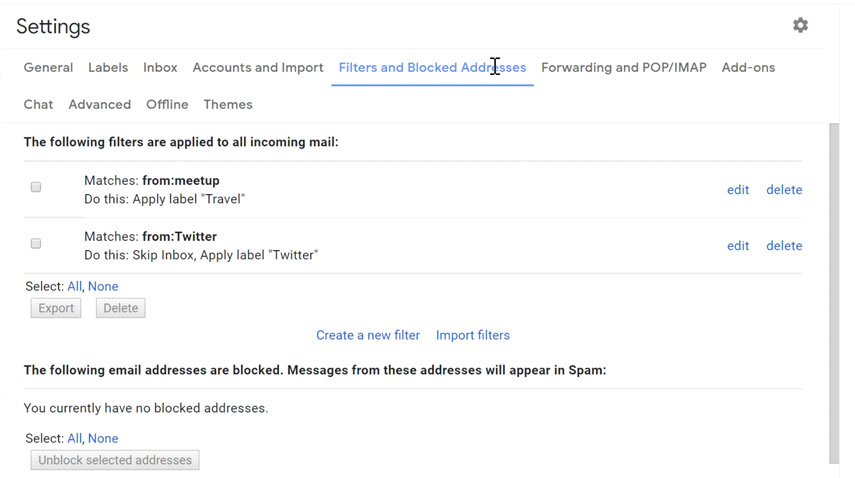Click the Import filters link
The height and width of the screenshot is (478, 855).
click(x=473, y=336)
